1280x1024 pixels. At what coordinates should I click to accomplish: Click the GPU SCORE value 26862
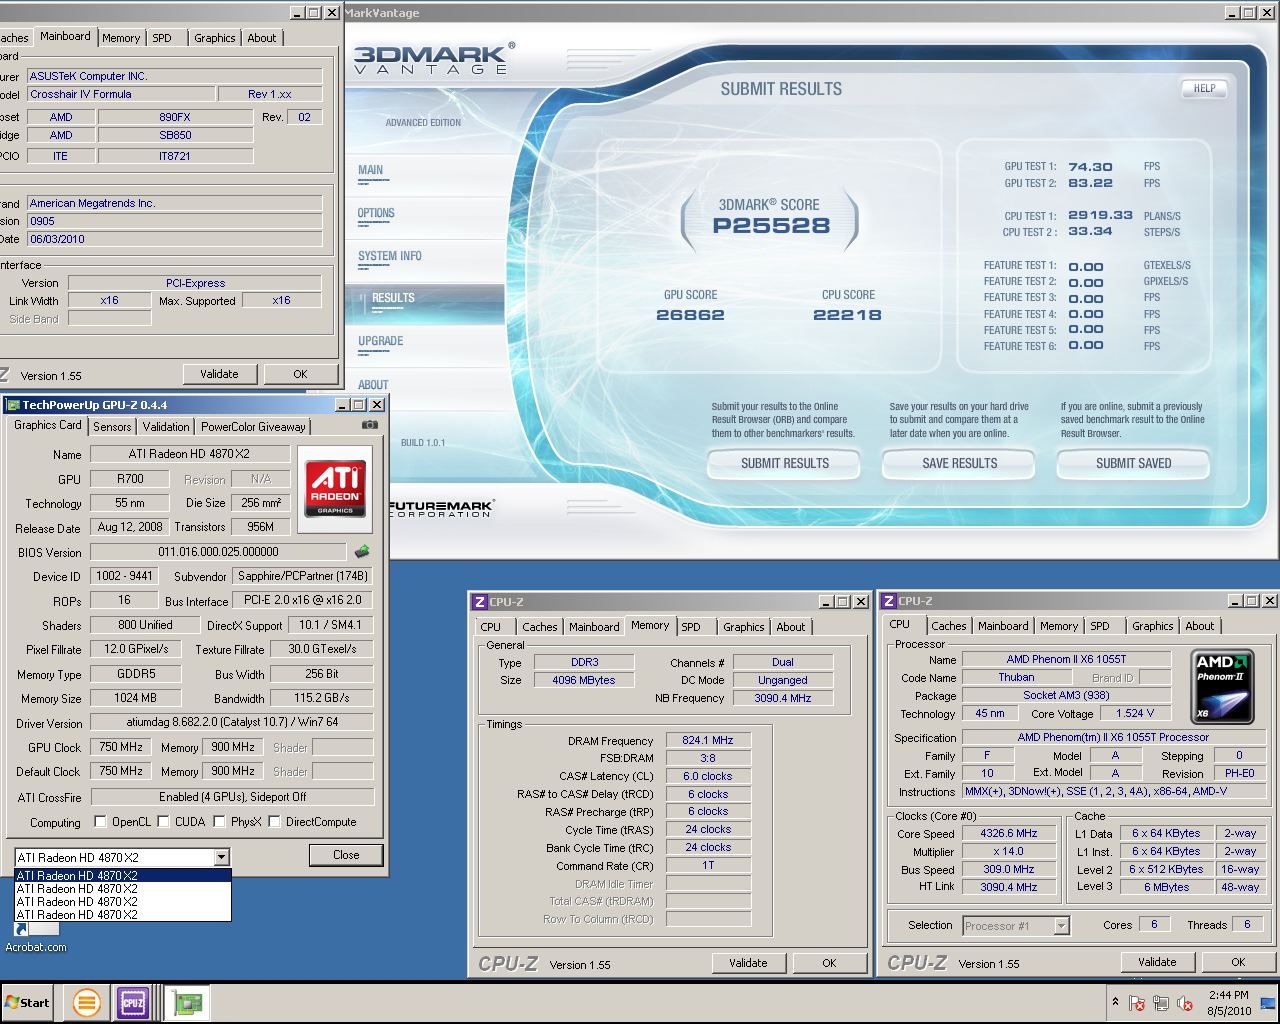coord(690,315)
